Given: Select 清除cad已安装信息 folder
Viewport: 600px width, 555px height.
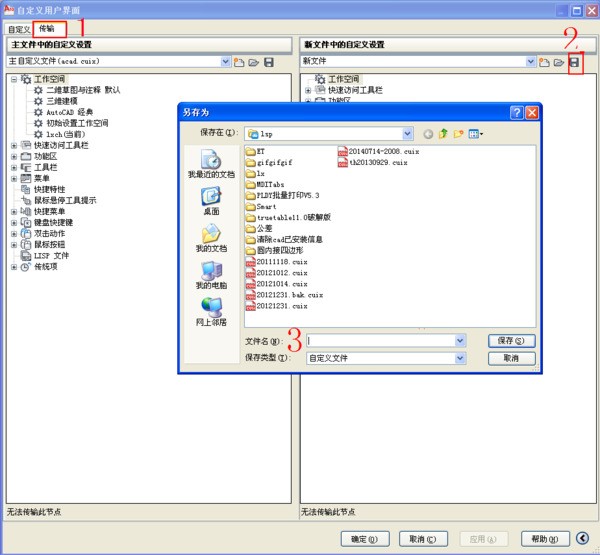Looking at the screenshot, I should pos(284,240).
